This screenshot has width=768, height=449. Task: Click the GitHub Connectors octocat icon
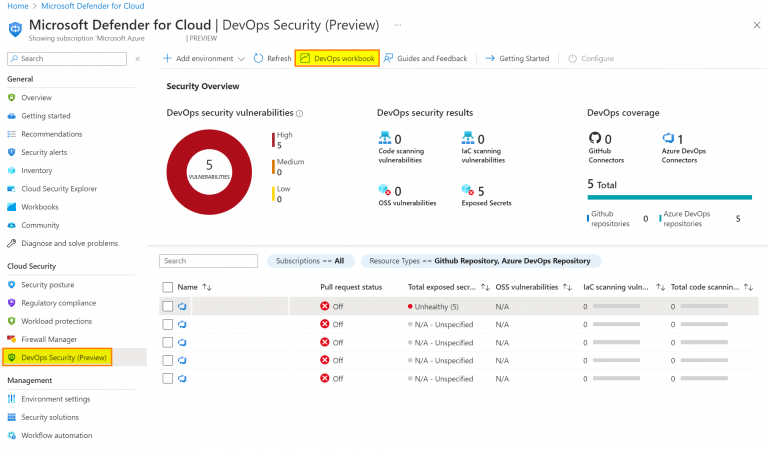595,138
